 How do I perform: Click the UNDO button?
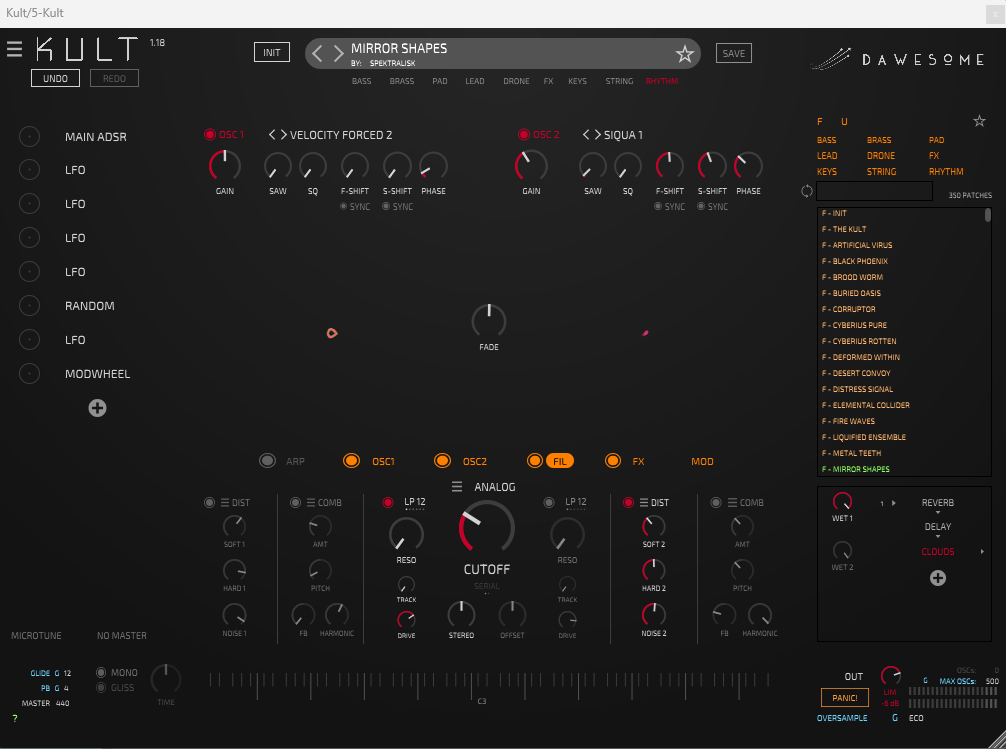click(55, 78)
